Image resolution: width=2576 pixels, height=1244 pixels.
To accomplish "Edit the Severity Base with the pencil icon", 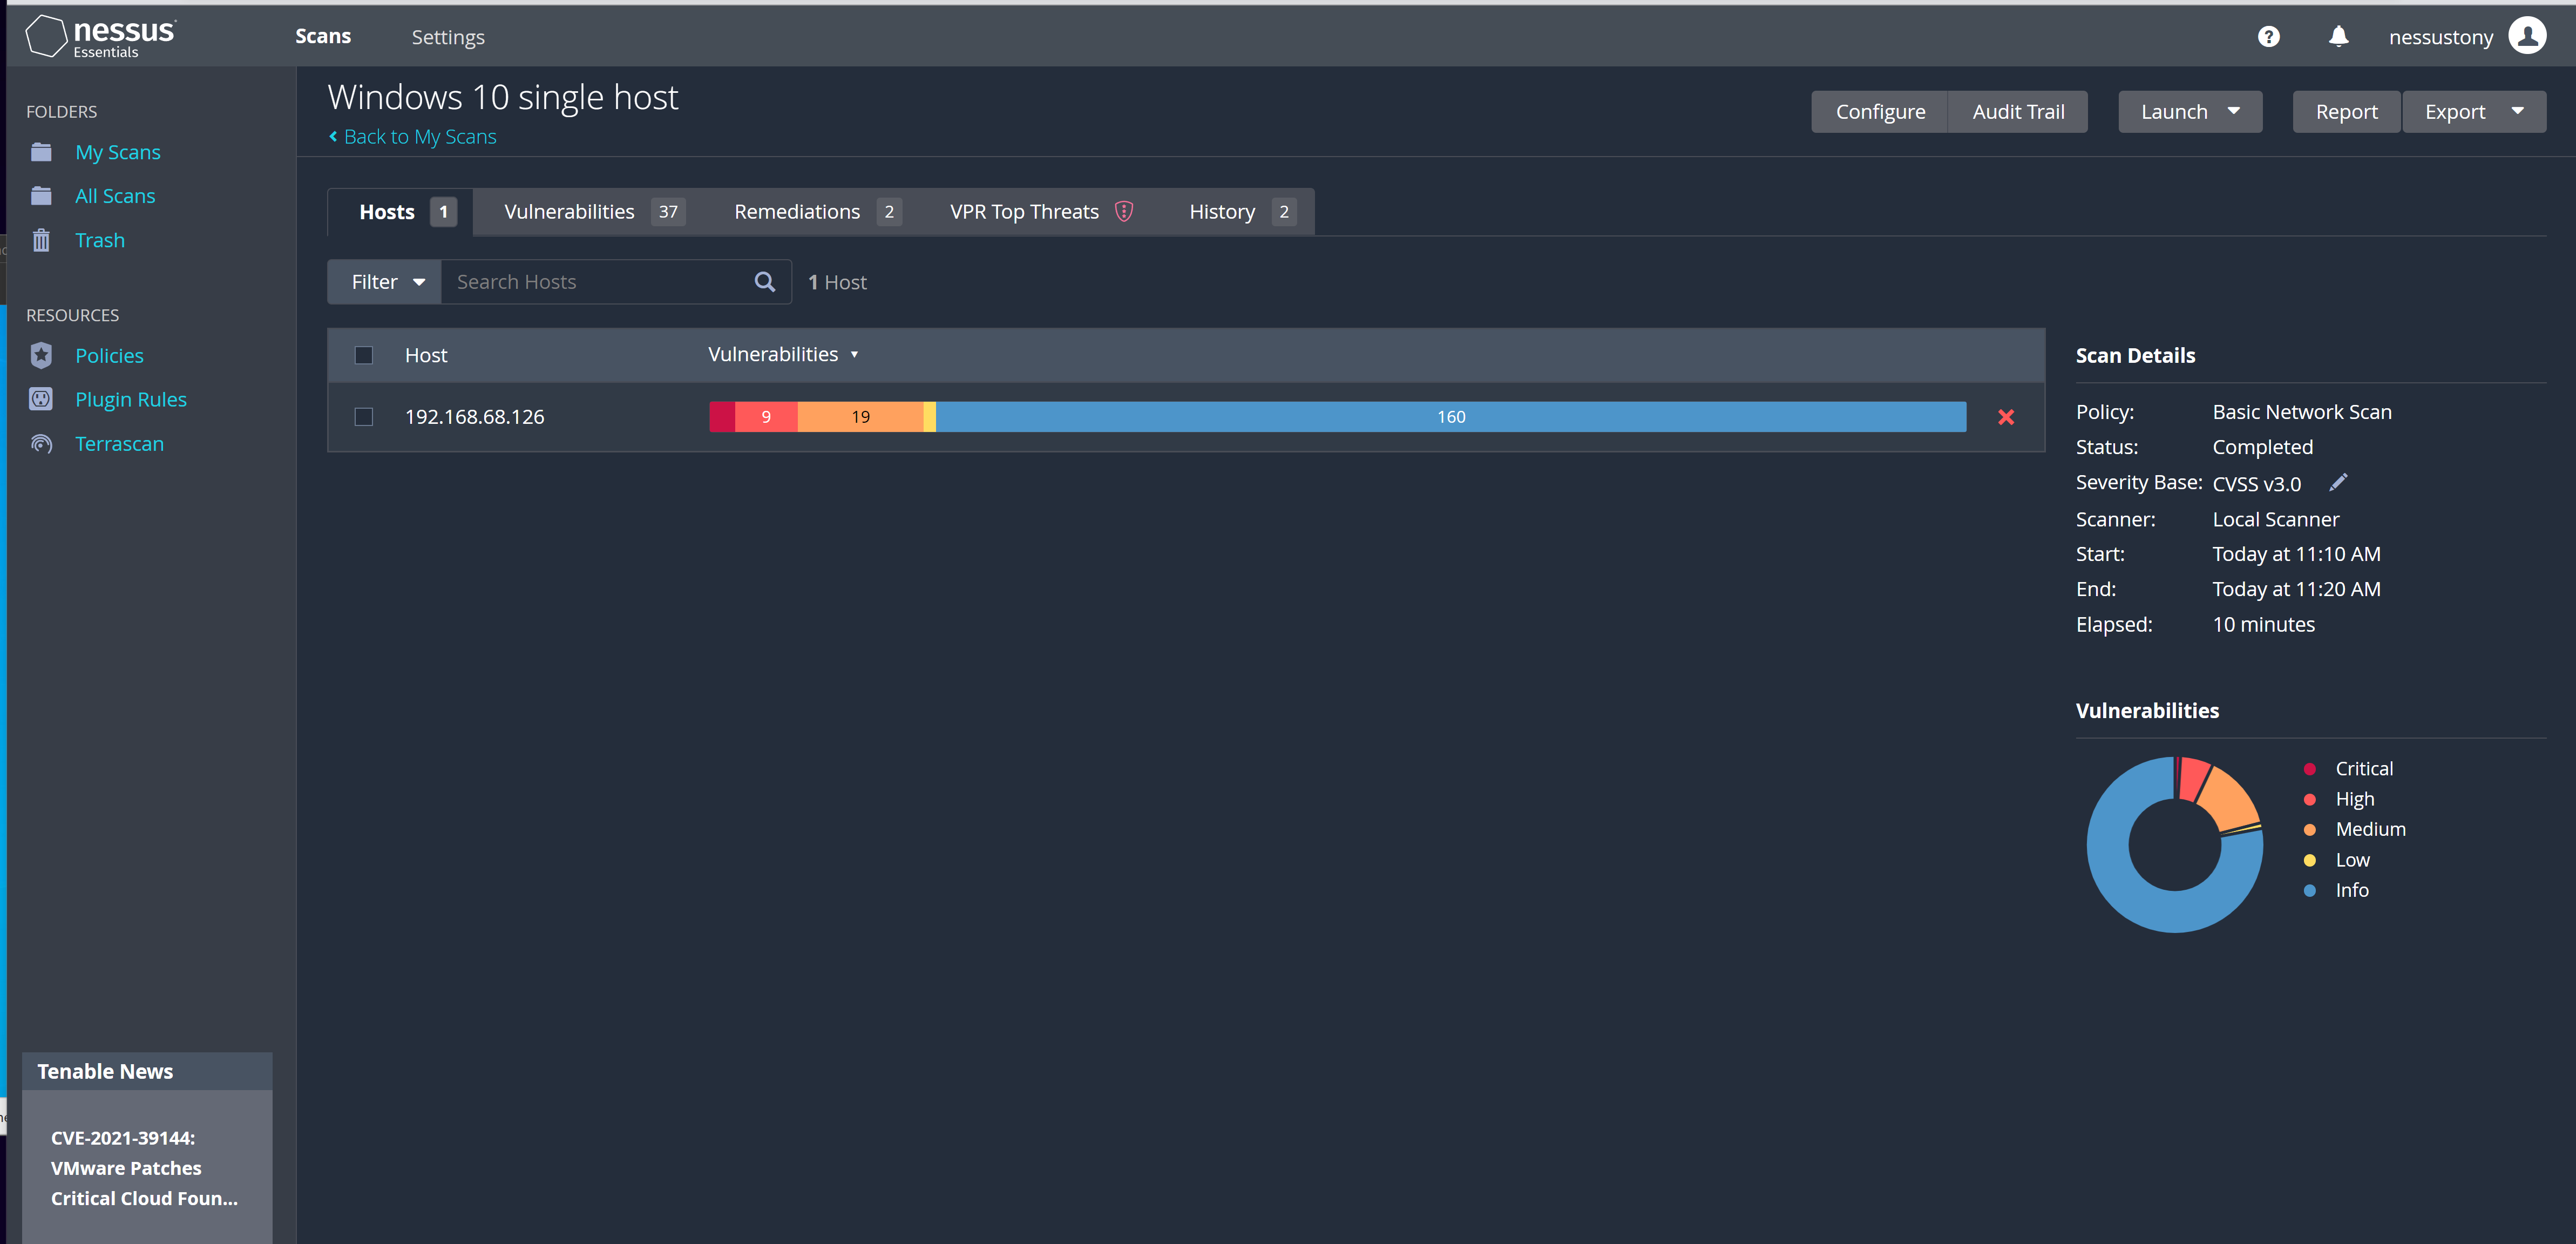I will tap(2339, 483).
